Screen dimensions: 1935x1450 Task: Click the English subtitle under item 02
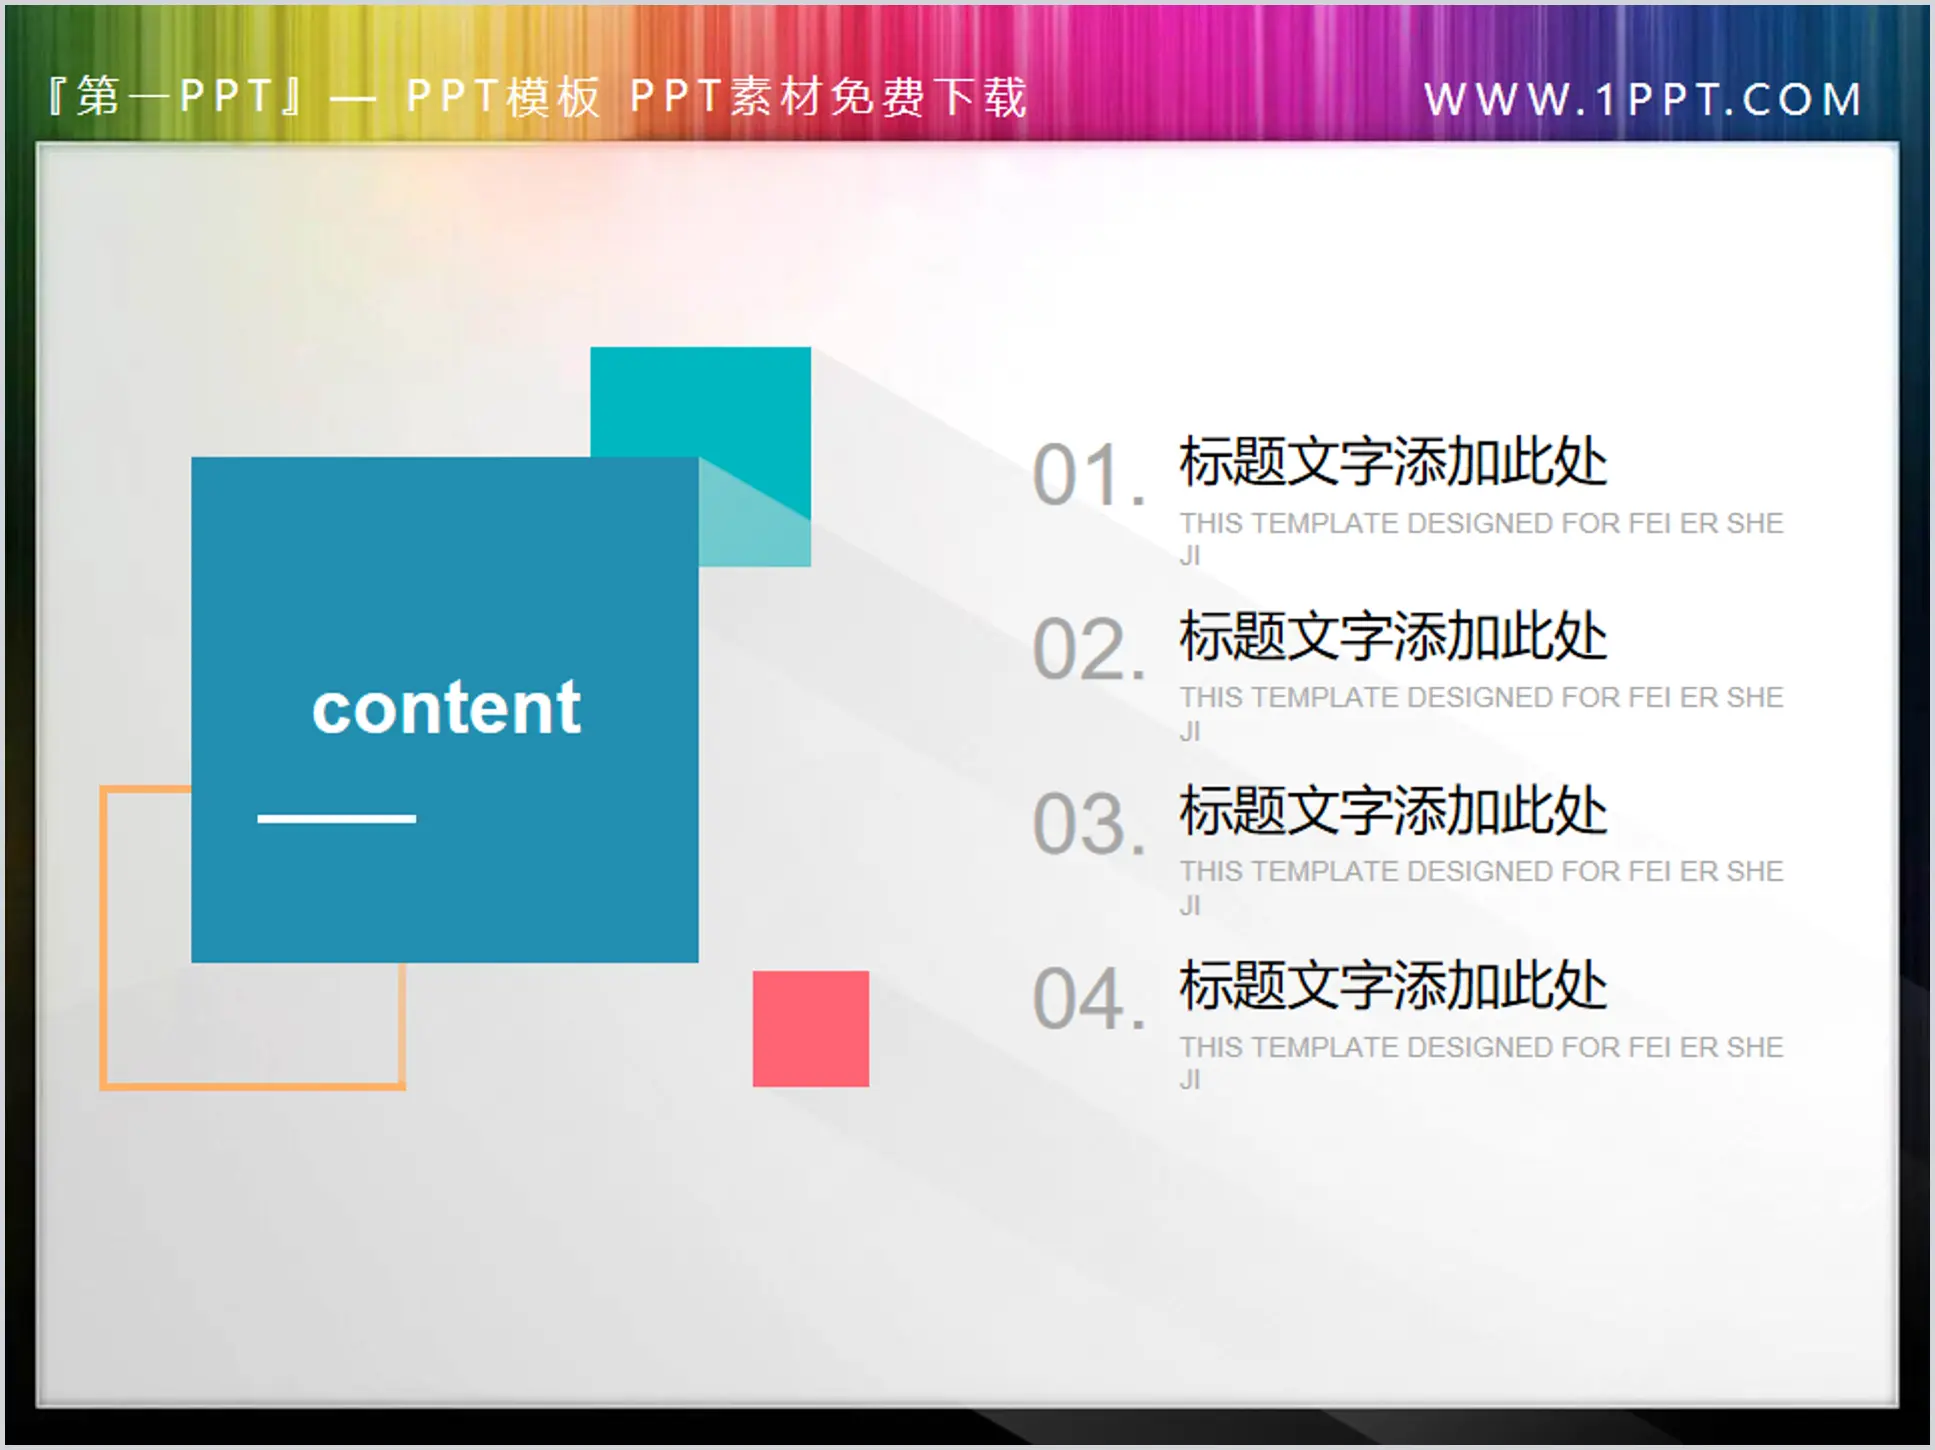pyautogui.click(x=1481, y=713)
